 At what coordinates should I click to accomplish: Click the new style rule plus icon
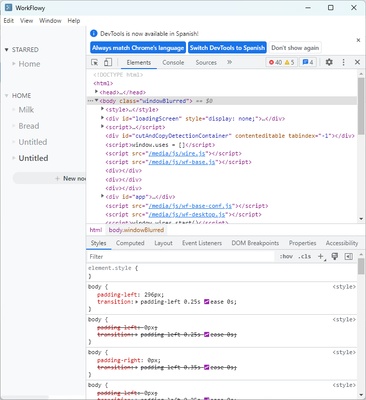tap(321, 256)
